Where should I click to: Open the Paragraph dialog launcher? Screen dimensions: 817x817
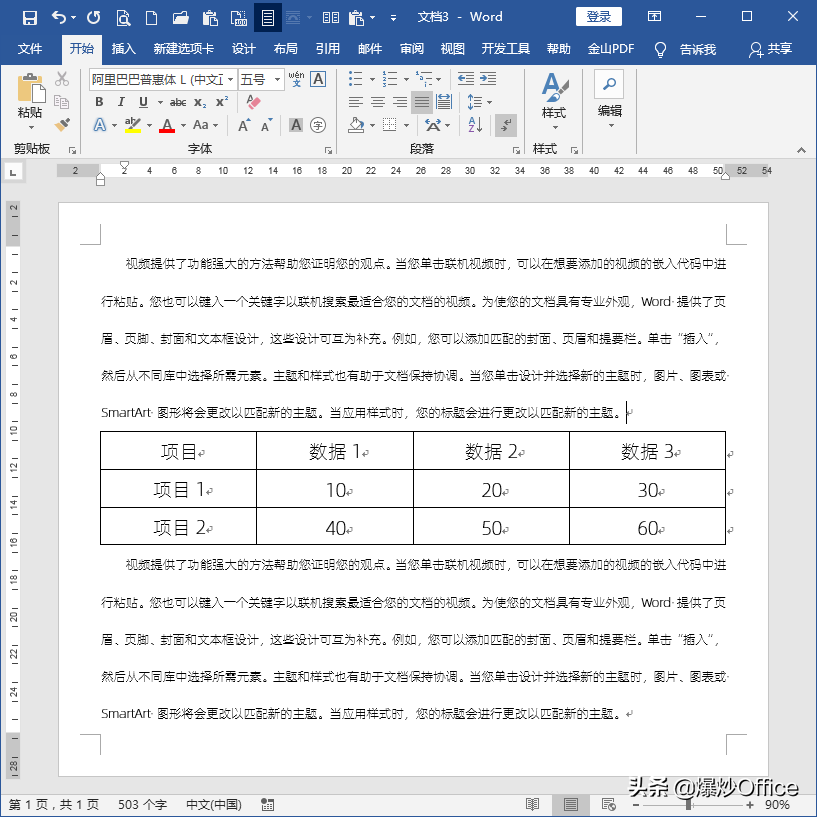[x=516, y=150]
